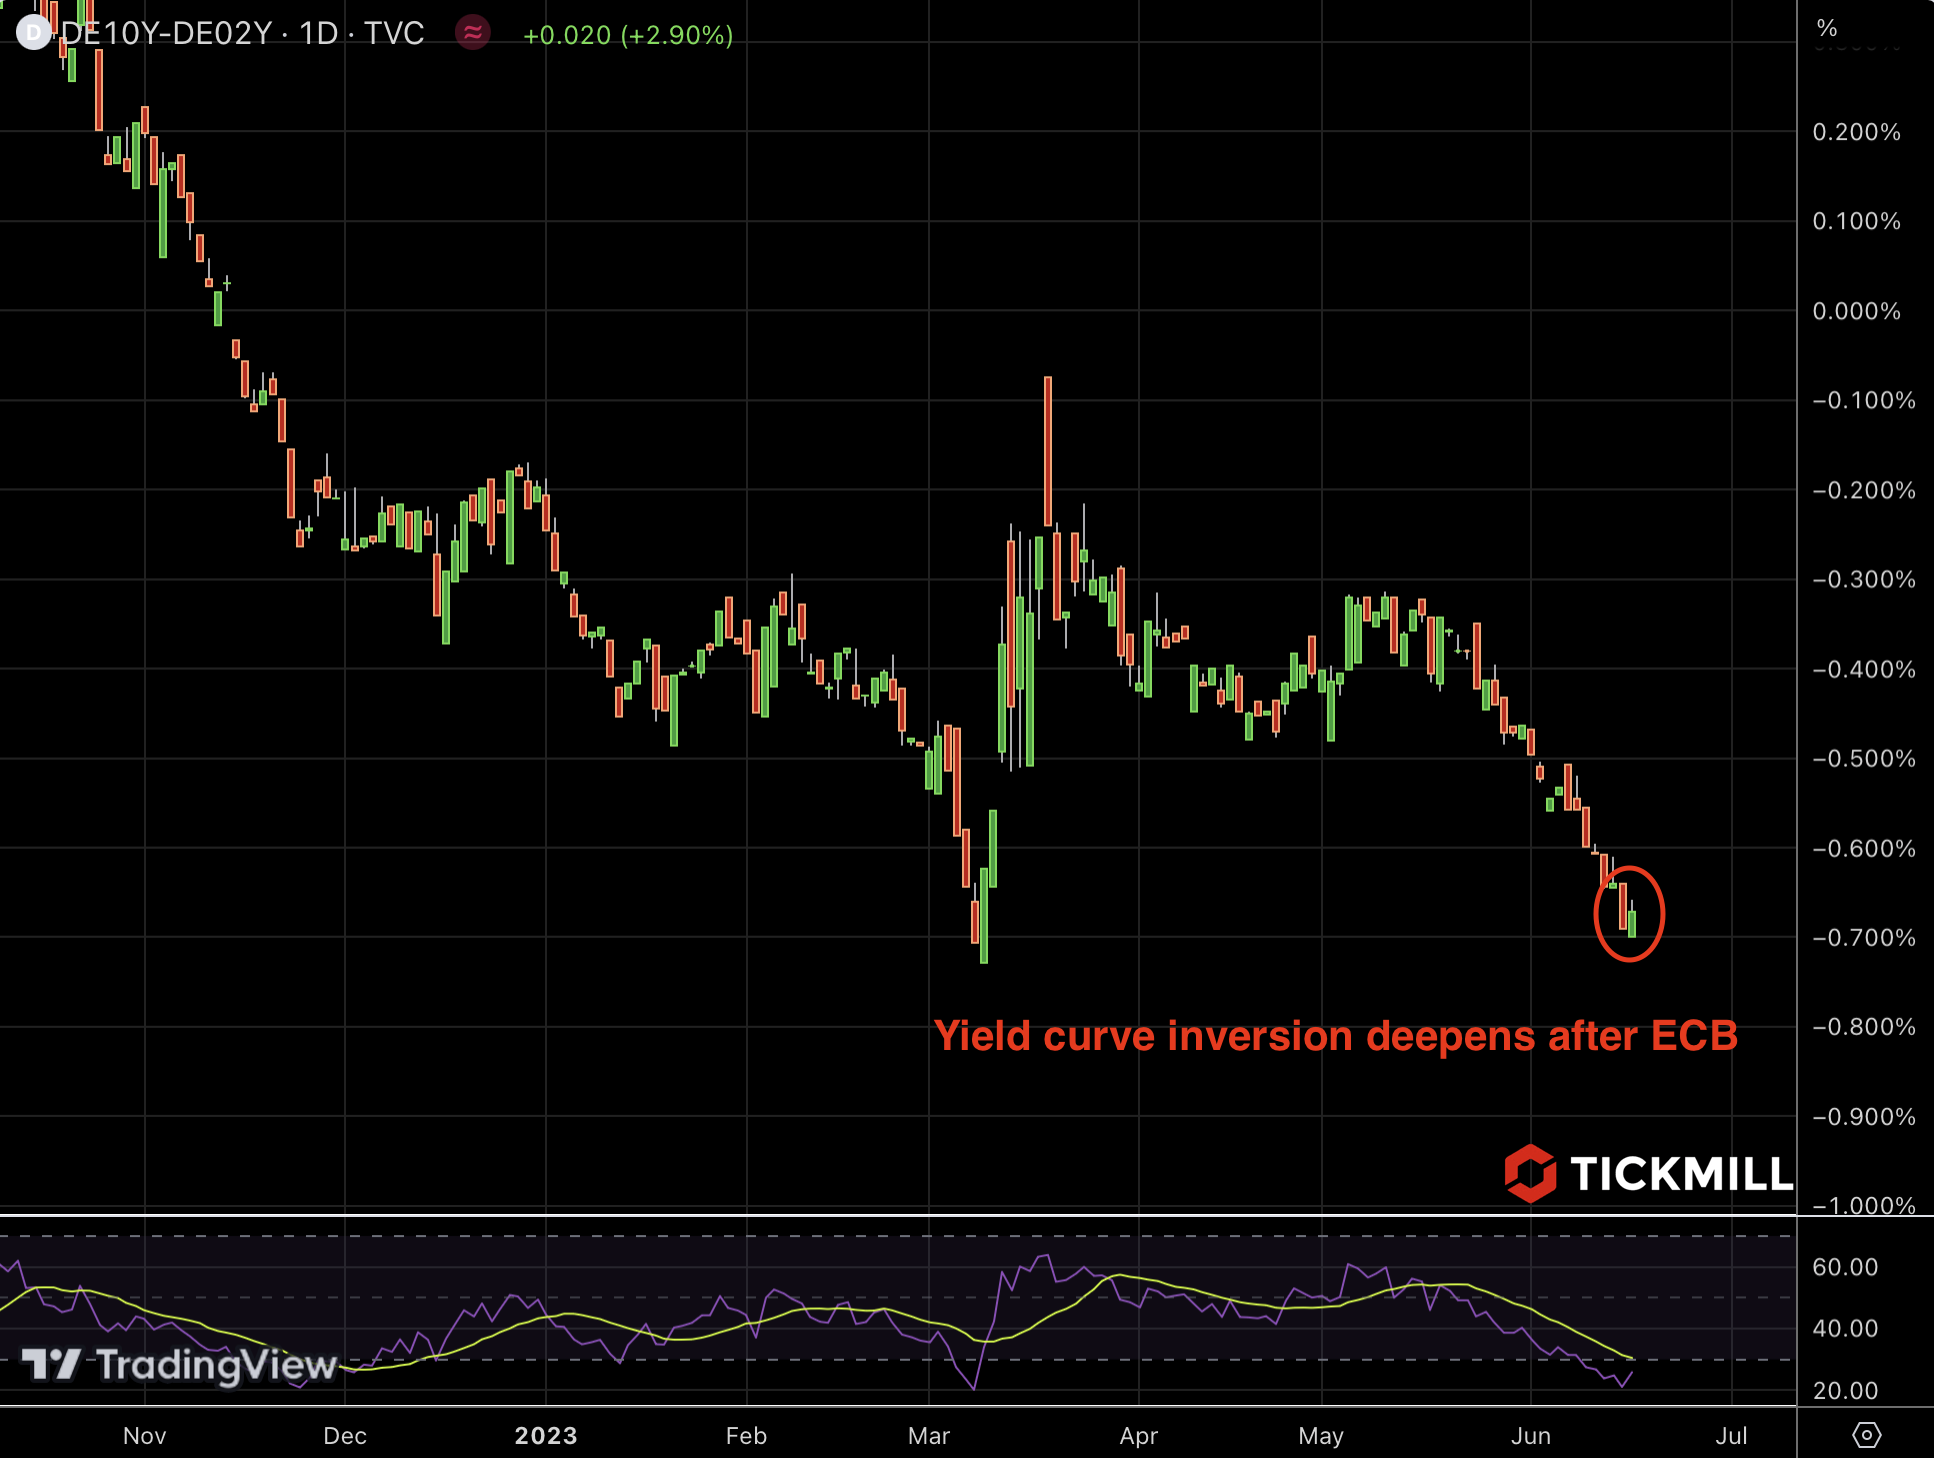Click the Nov label on time axis
The image size is (1934, 1458).
tap(145, 1436)
